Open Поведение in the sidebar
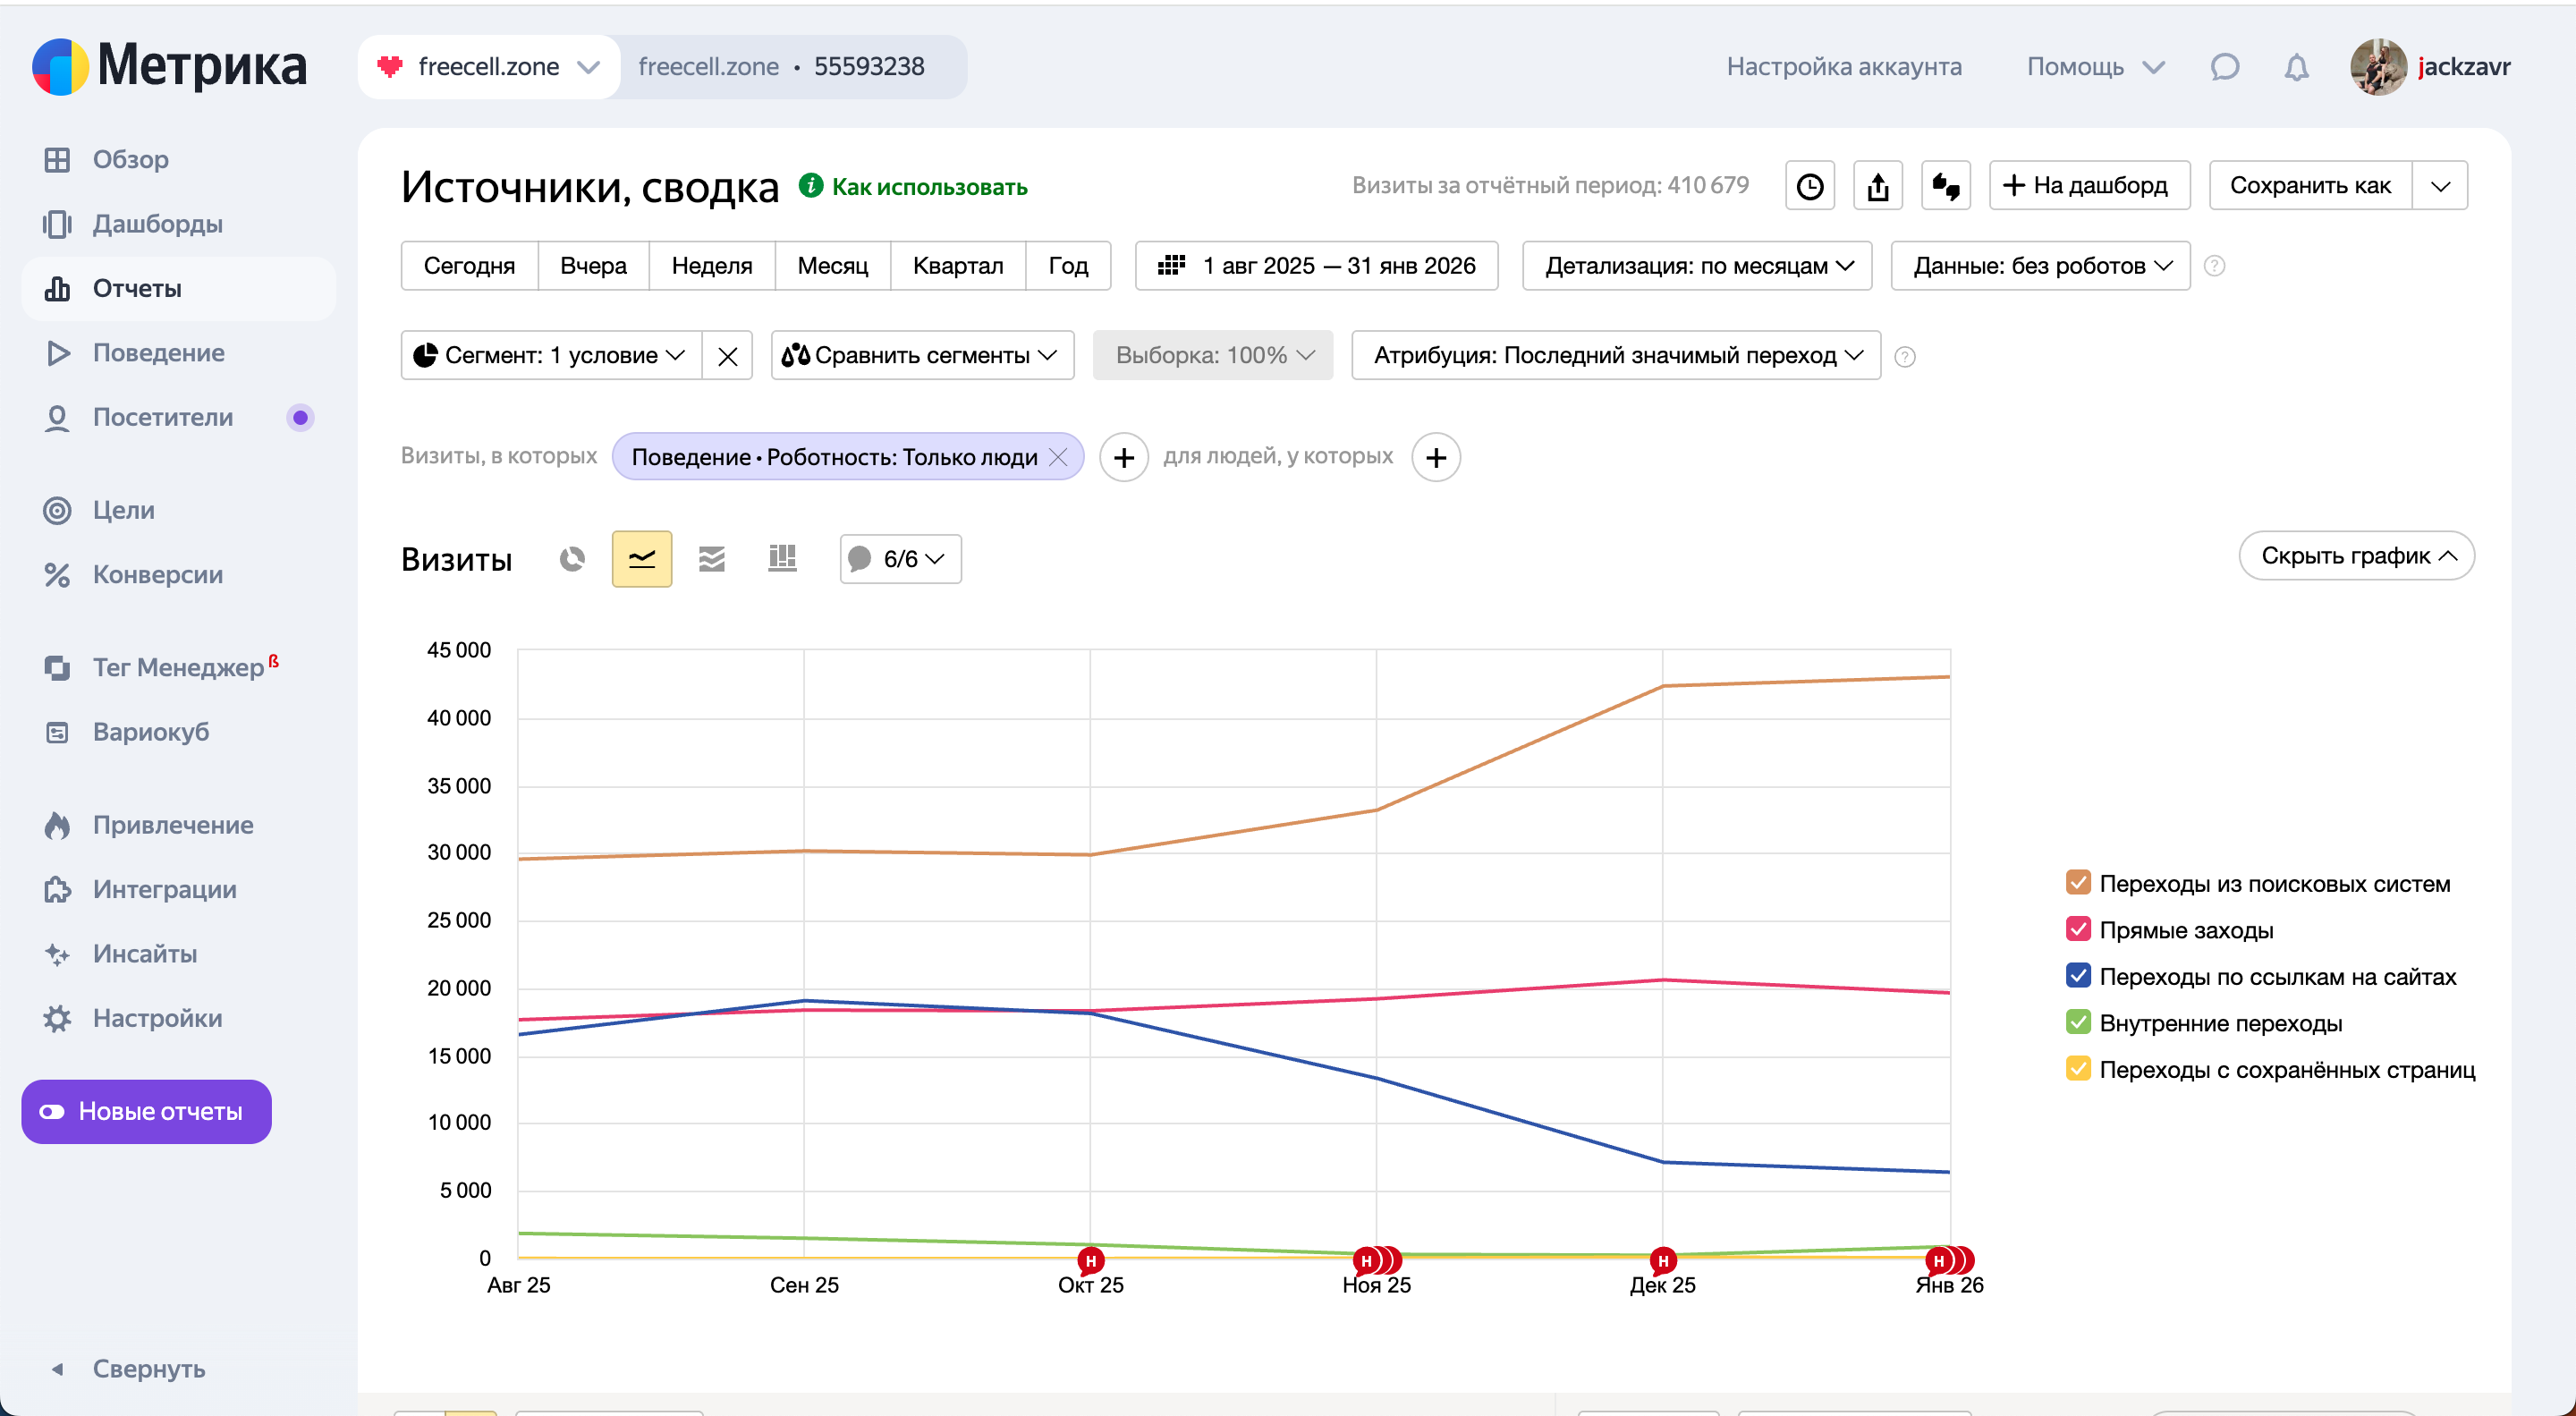 [158, 353]
